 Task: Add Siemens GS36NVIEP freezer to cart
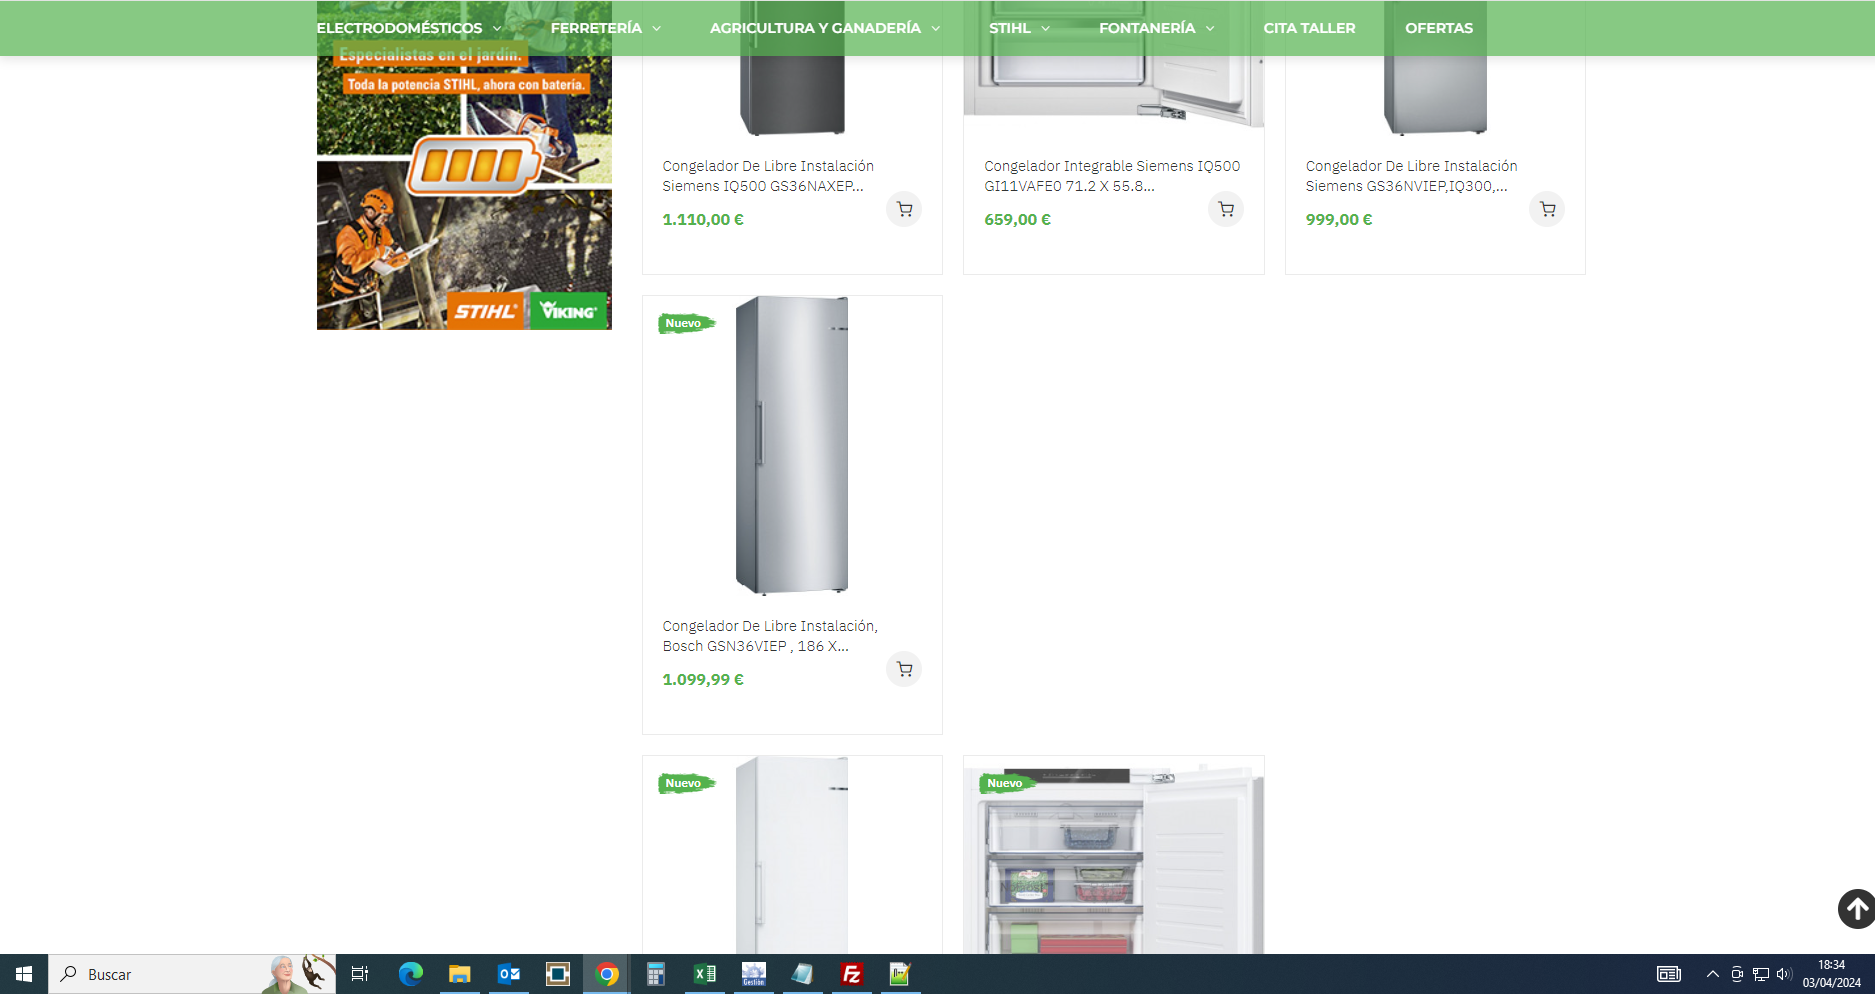pyautogui.click(x=1547, y=210)
